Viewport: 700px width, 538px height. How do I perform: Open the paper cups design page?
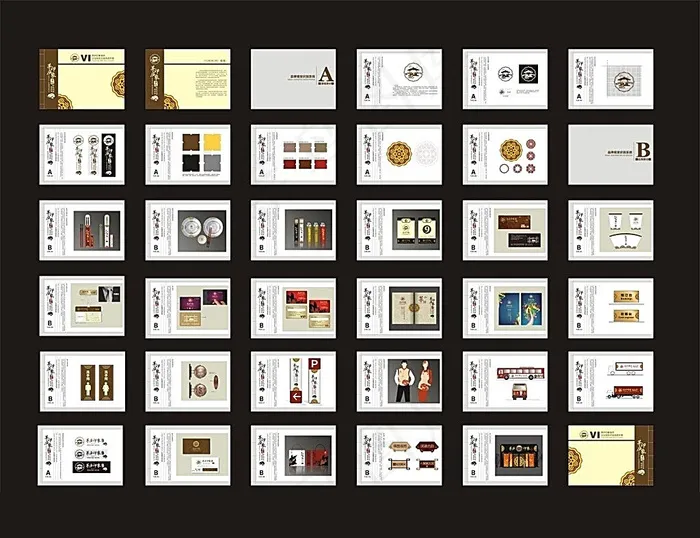tap(611, 231)
